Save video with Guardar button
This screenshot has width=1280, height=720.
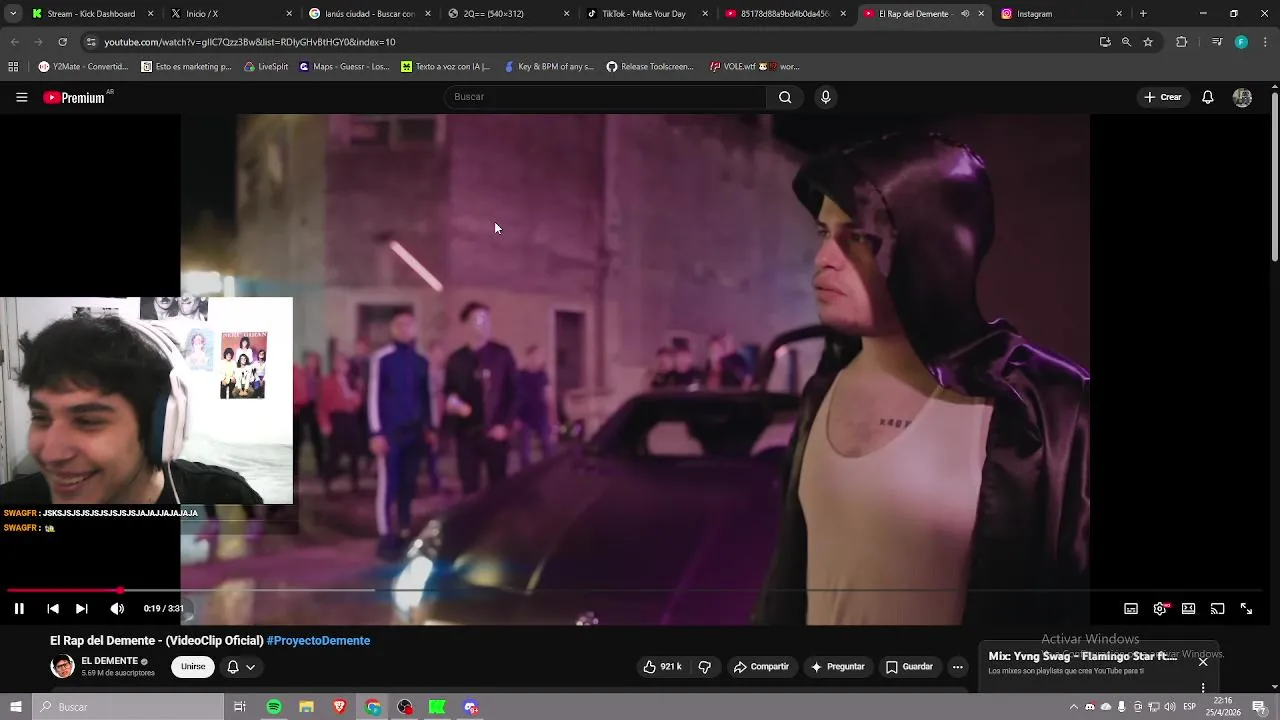tap(909, 667)
